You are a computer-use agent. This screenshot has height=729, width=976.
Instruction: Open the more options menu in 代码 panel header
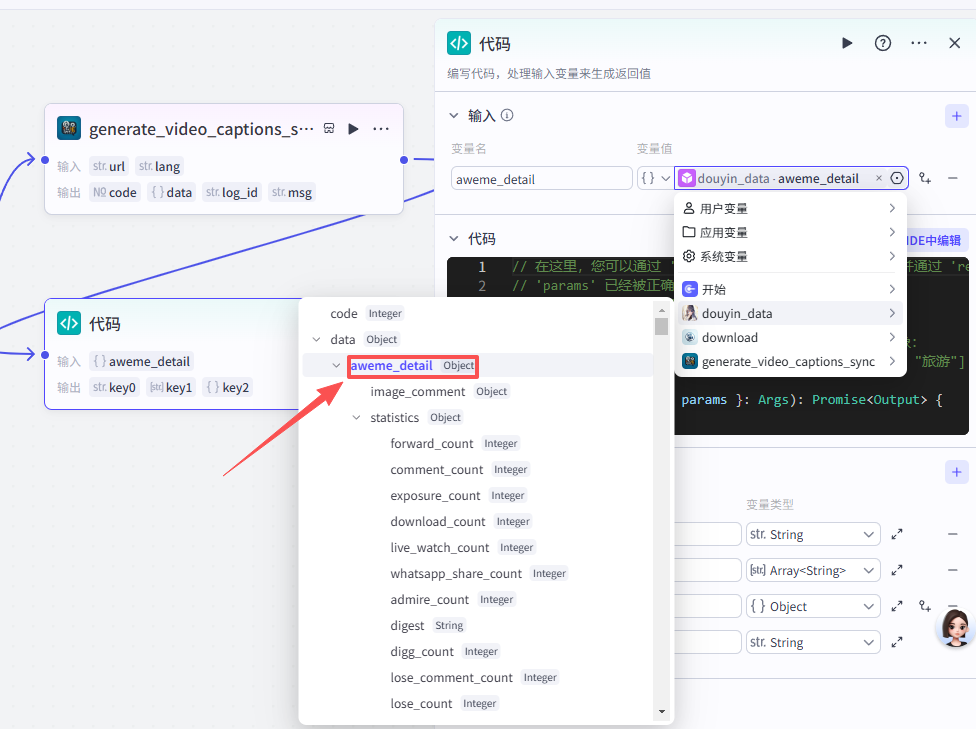click(x=919, y=43)
